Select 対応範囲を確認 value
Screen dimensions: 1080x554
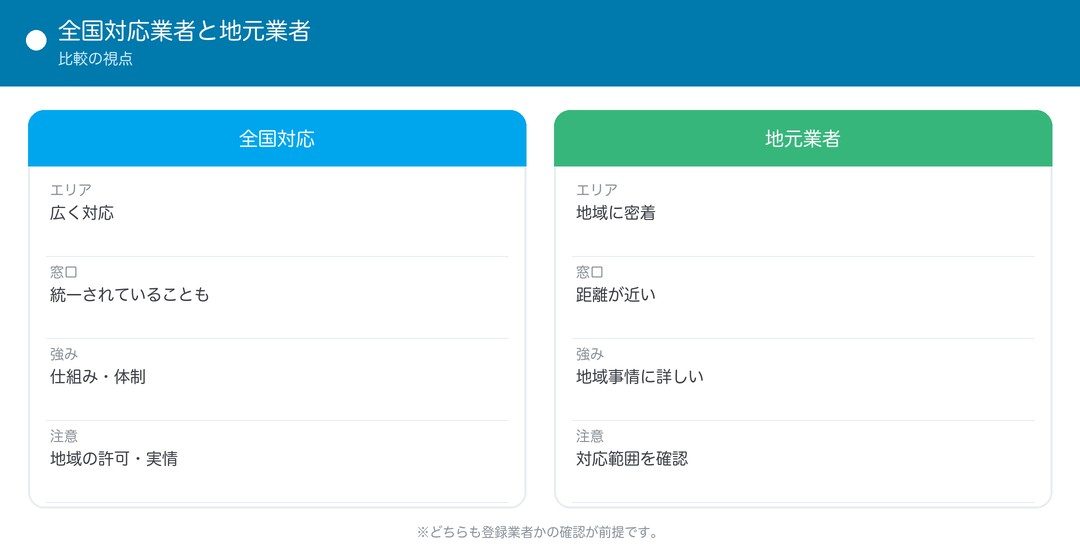(x=632, y=459)
